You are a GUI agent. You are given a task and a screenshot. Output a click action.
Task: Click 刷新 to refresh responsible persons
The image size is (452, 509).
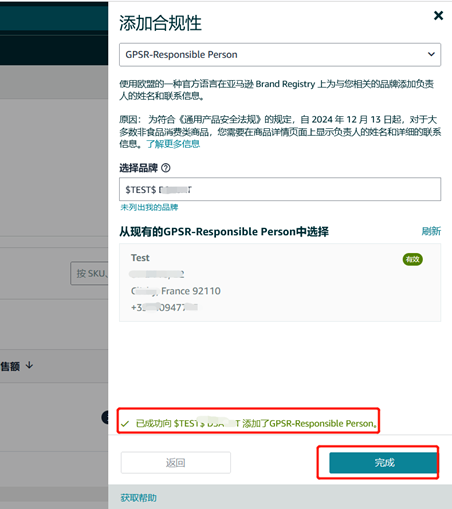pyautogui.click(x=431, y=231)
